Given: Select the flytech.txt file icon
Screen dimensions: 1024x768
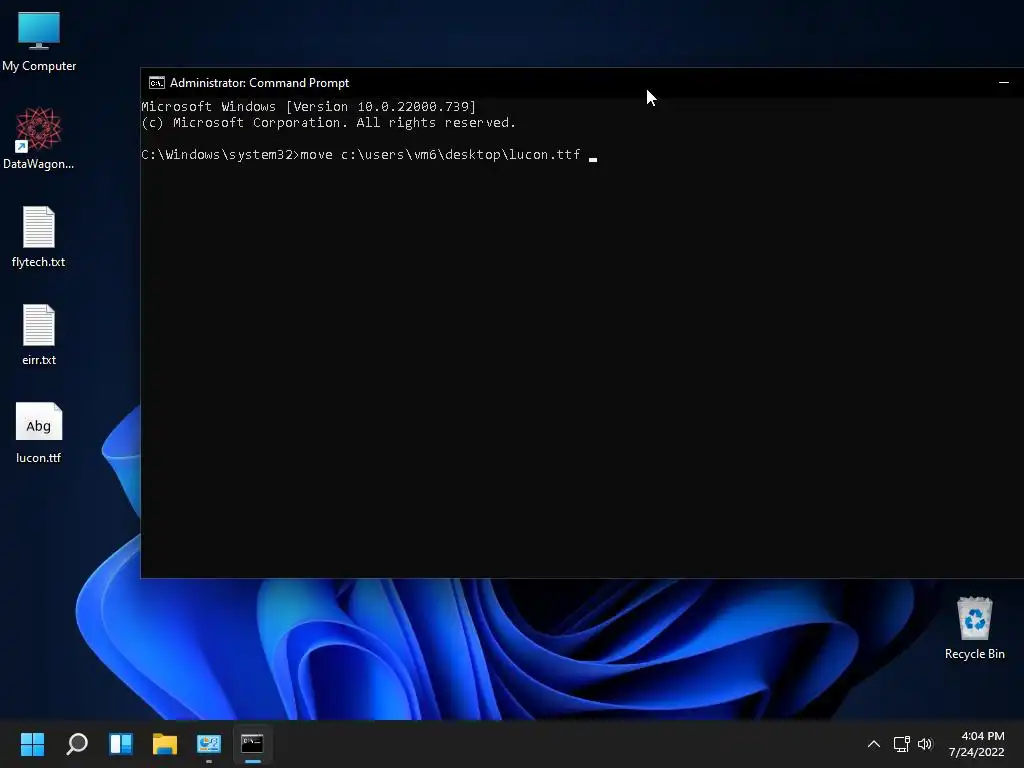Looking at the screenshot, I should click(39, 237).
